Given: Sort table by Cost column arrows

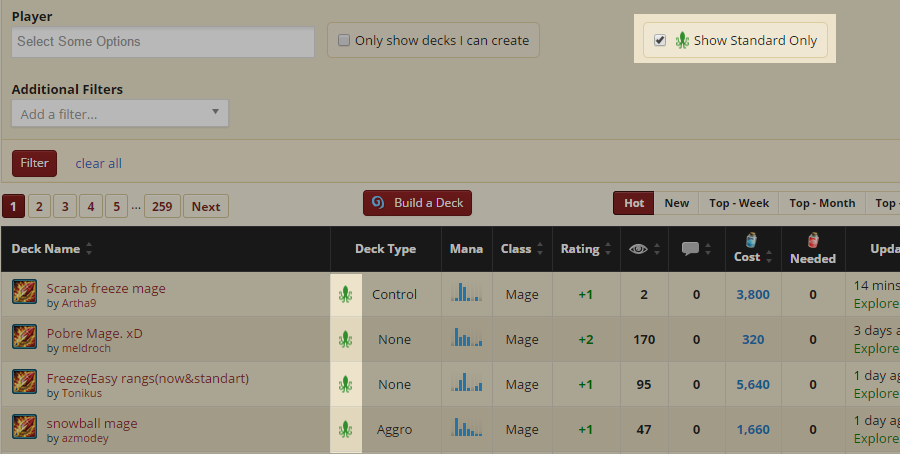Looking at the screenshot, I should (769, 257).
